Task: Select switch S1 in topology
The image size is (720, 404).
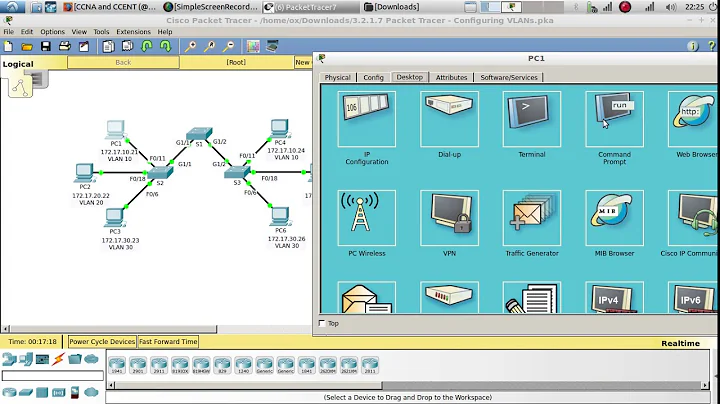Action: pos(199,134)
